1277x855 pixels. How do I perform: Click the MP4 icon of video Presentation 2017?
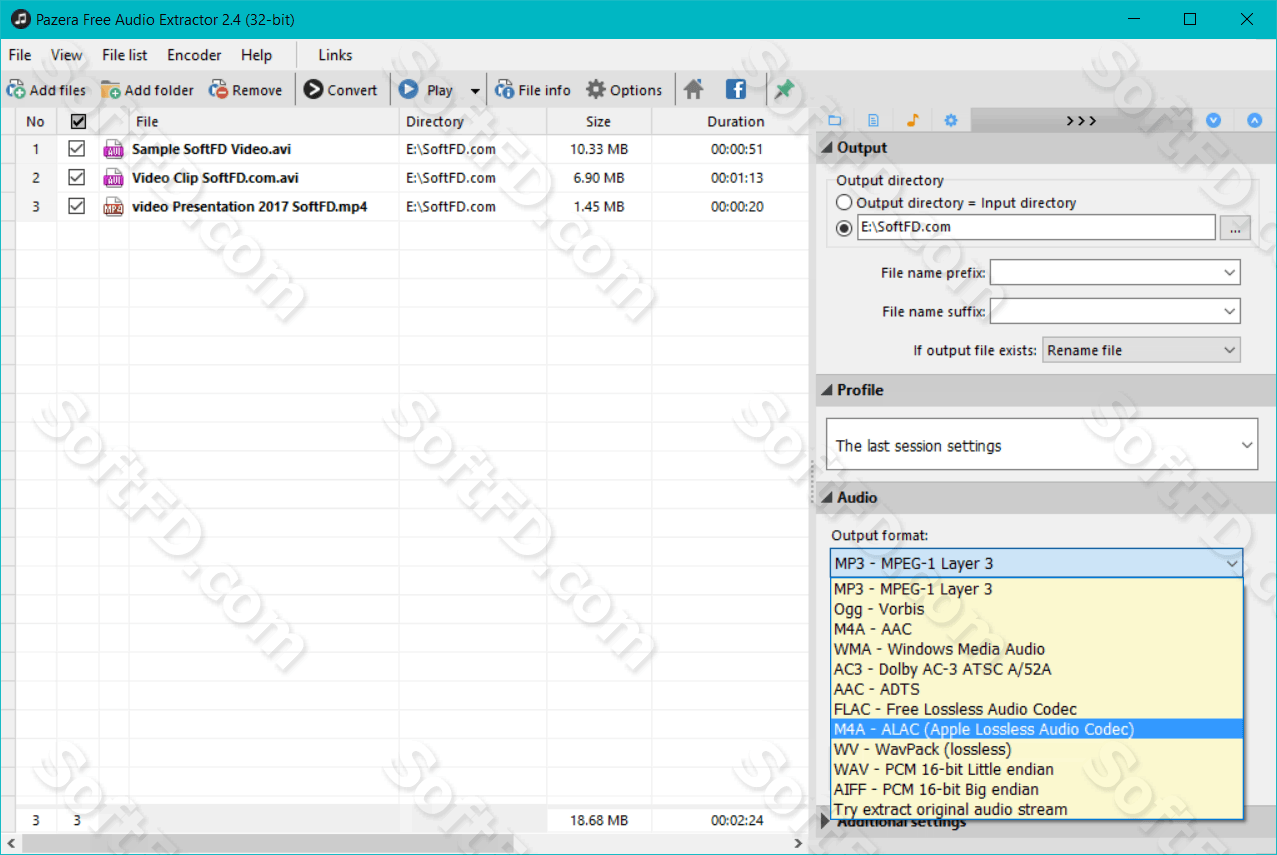pyautogui.click(x=113, y=207)
